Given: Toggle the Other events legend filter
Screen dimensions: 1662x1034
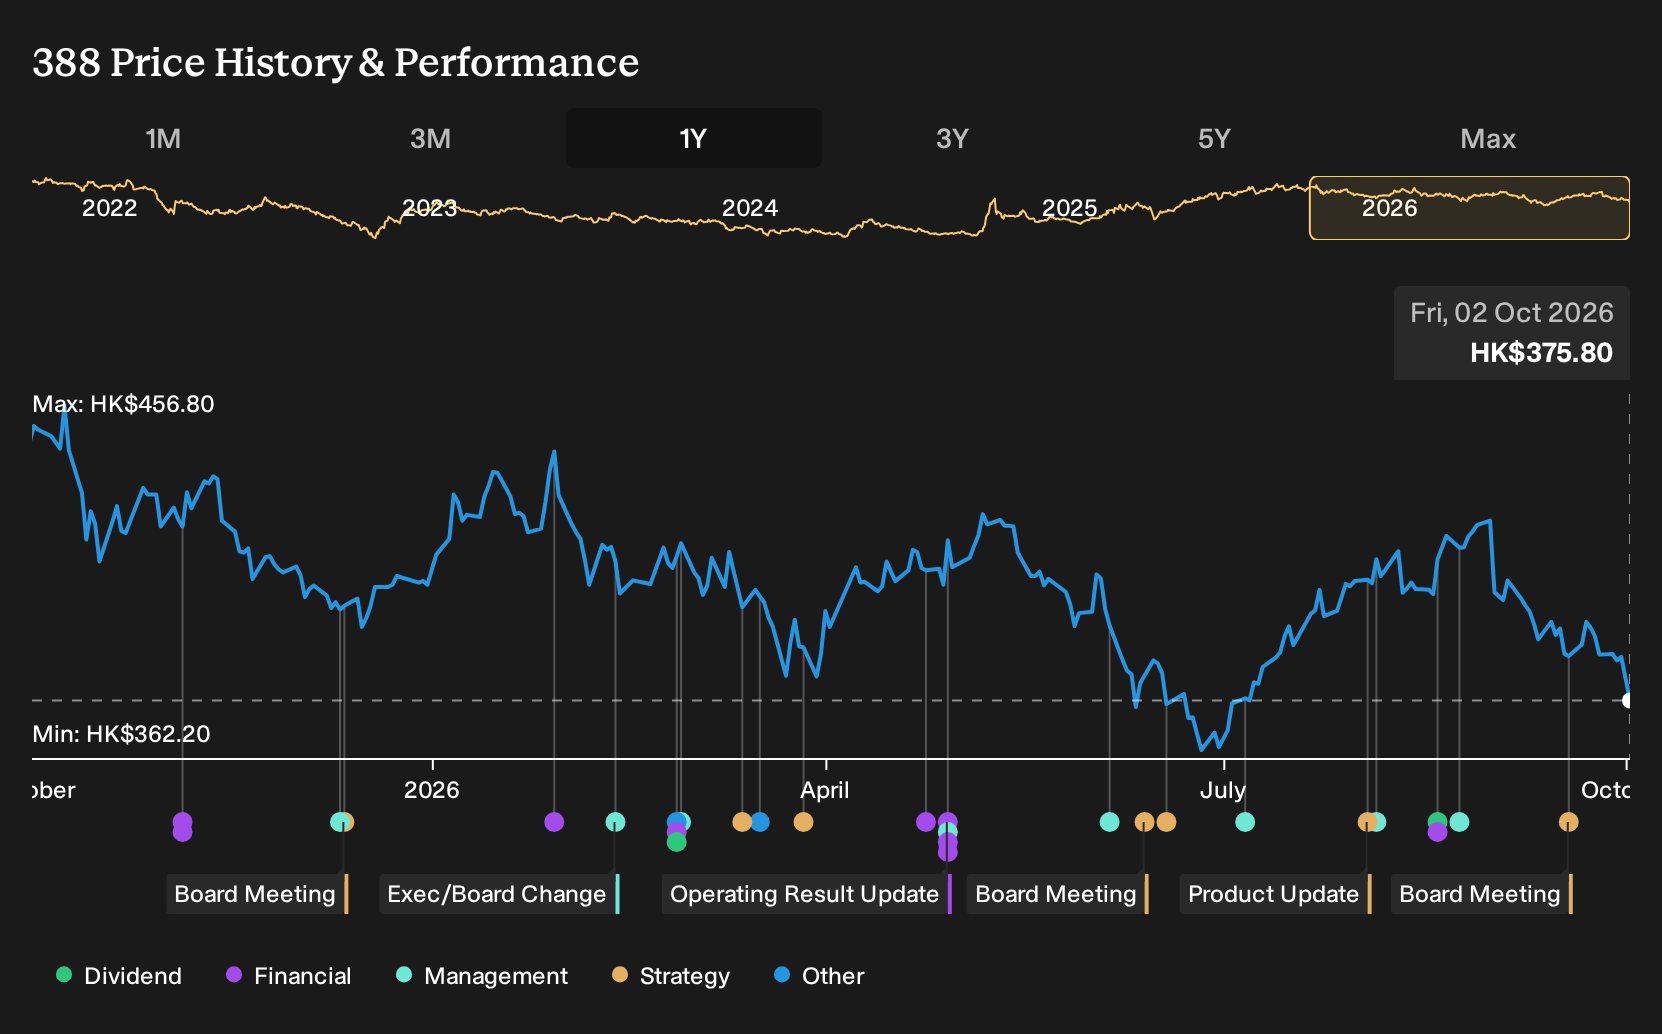Looking at the screenshot, I should click(x=819, y=975).
